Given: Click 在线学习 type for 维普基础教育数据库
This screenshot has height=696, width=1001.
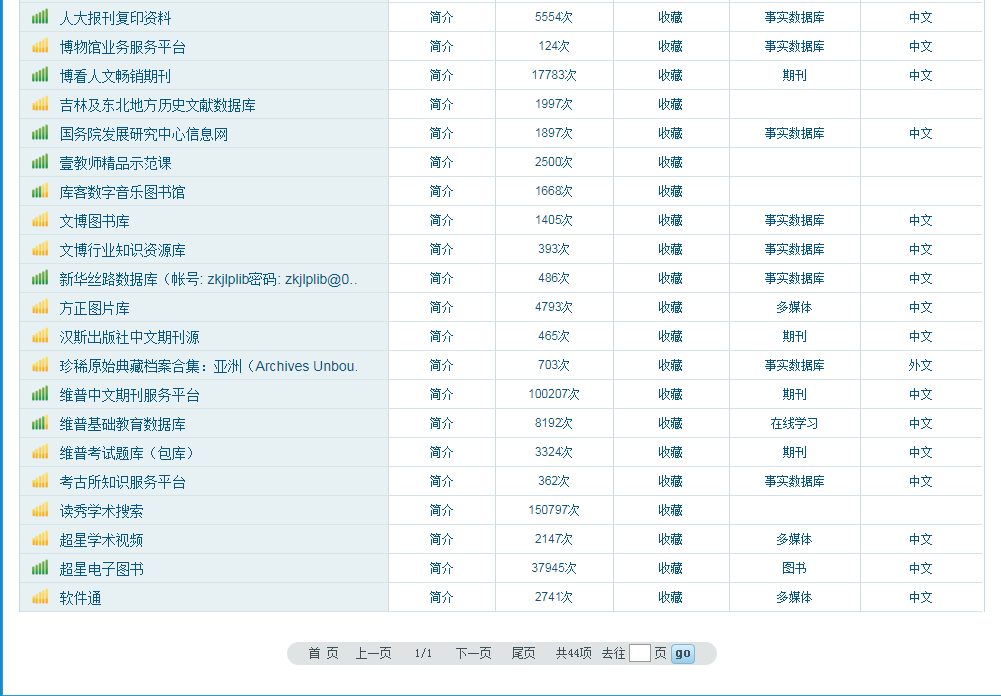Looking at the screenshot, I should coord(794,423).
